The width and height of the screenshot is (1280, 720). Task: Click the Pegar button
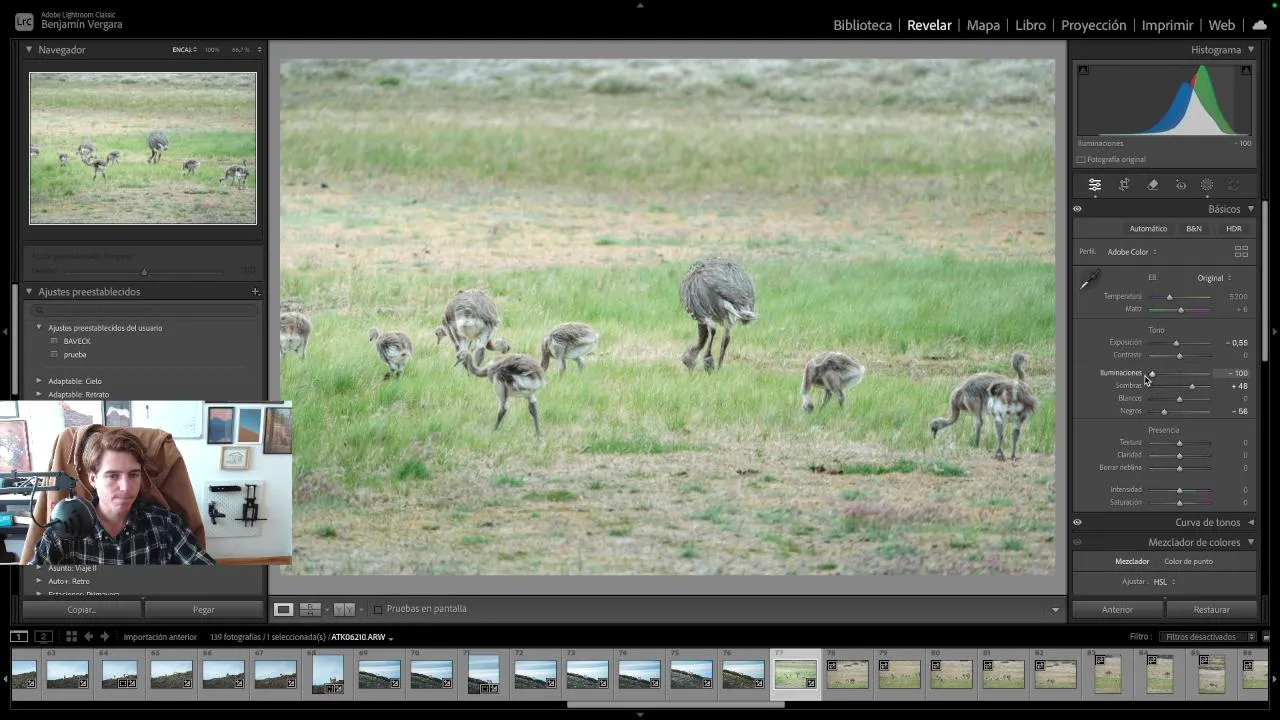(x=203, y=609)
